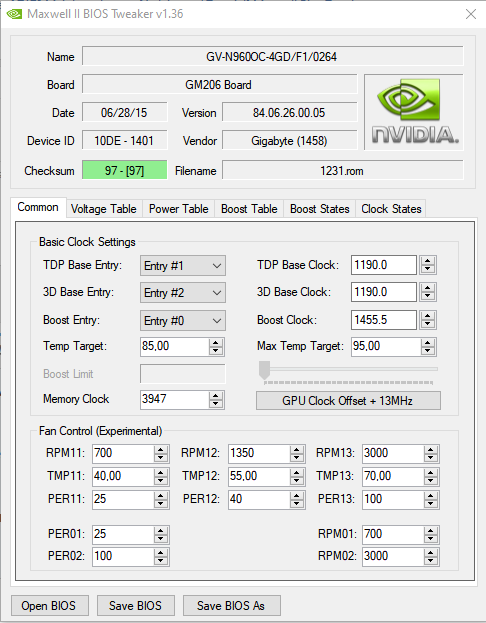Viewport: 486px width, 623px height.
Task: Click the Board field GM206 Board
Action: tap(220, 84)
